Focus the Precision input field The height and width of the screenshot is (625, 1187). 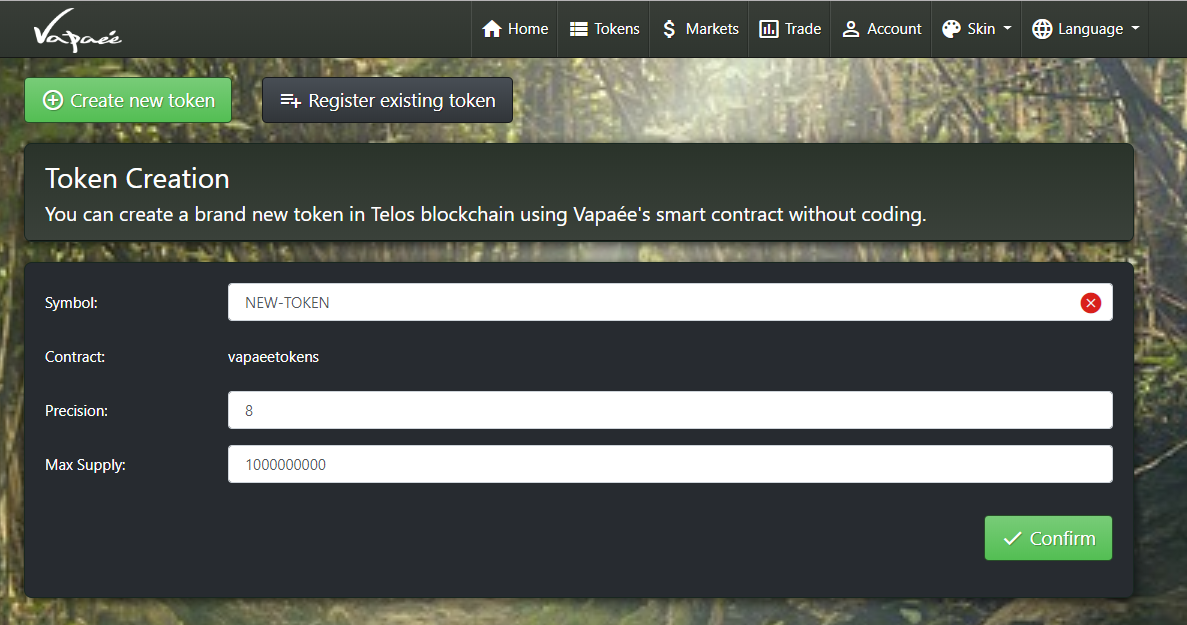click(670, 410)
